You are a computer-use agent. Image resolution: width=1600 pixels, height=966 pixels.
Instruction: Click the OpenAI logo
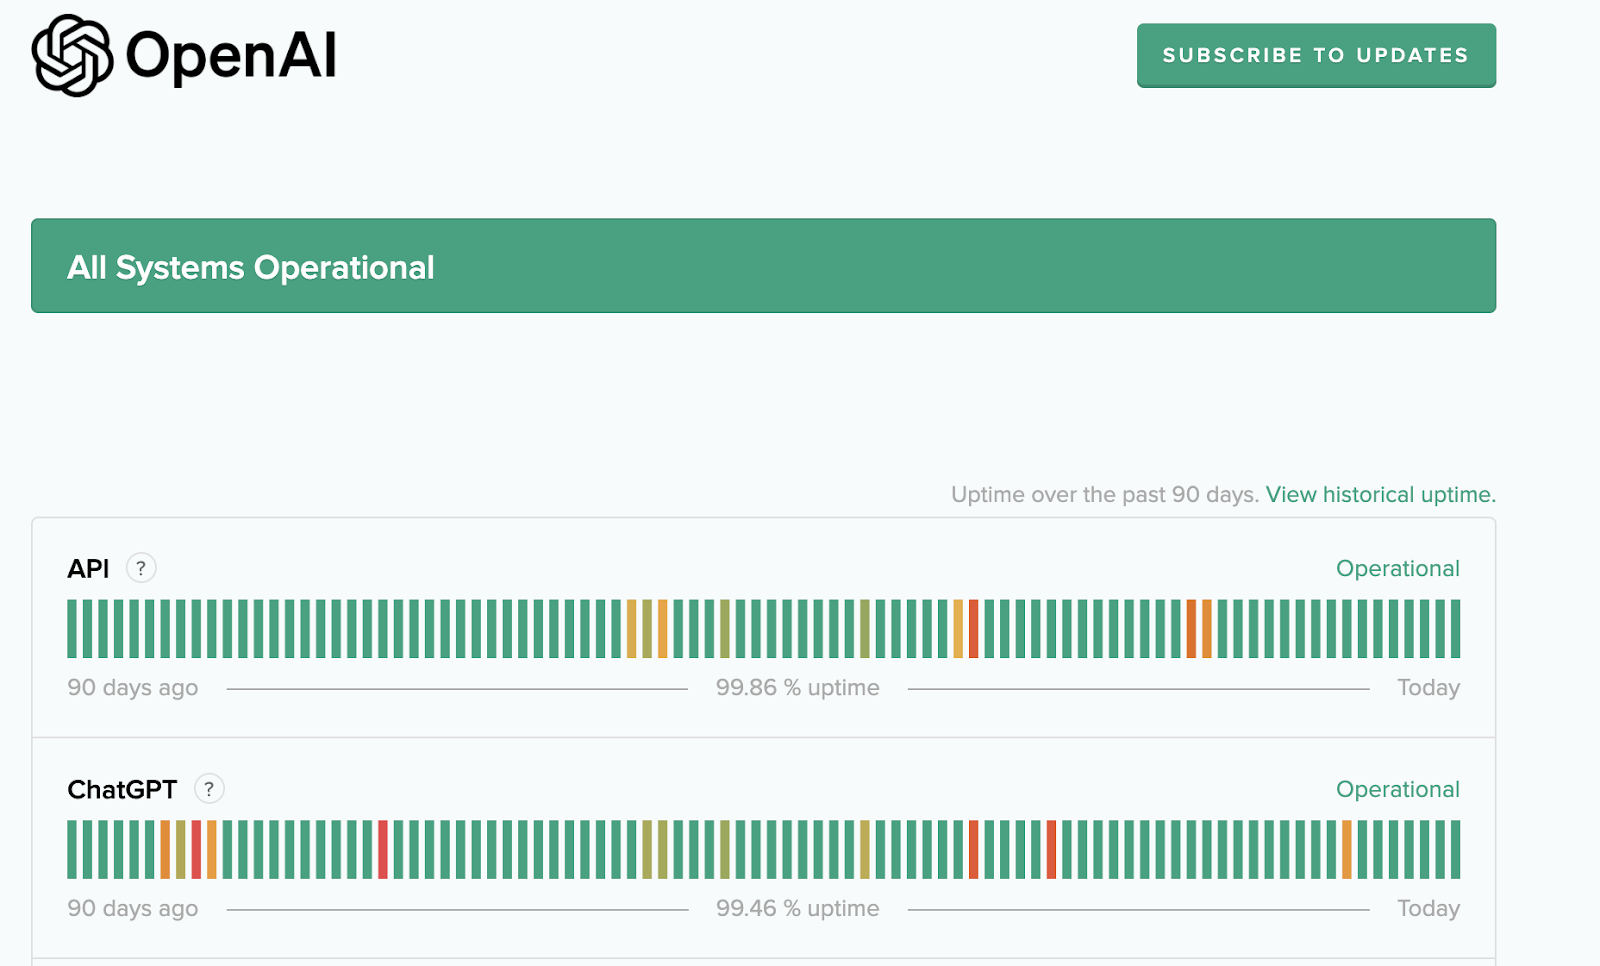184,55
